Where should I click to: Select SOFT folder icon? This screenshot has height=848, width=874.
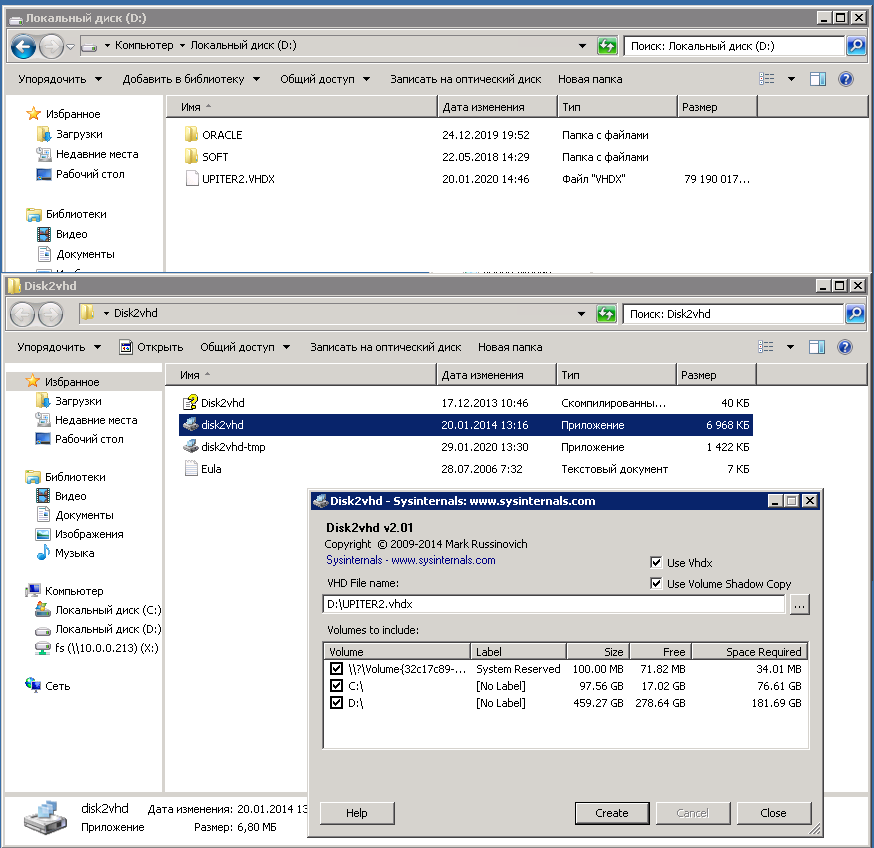tap(191, 157)
